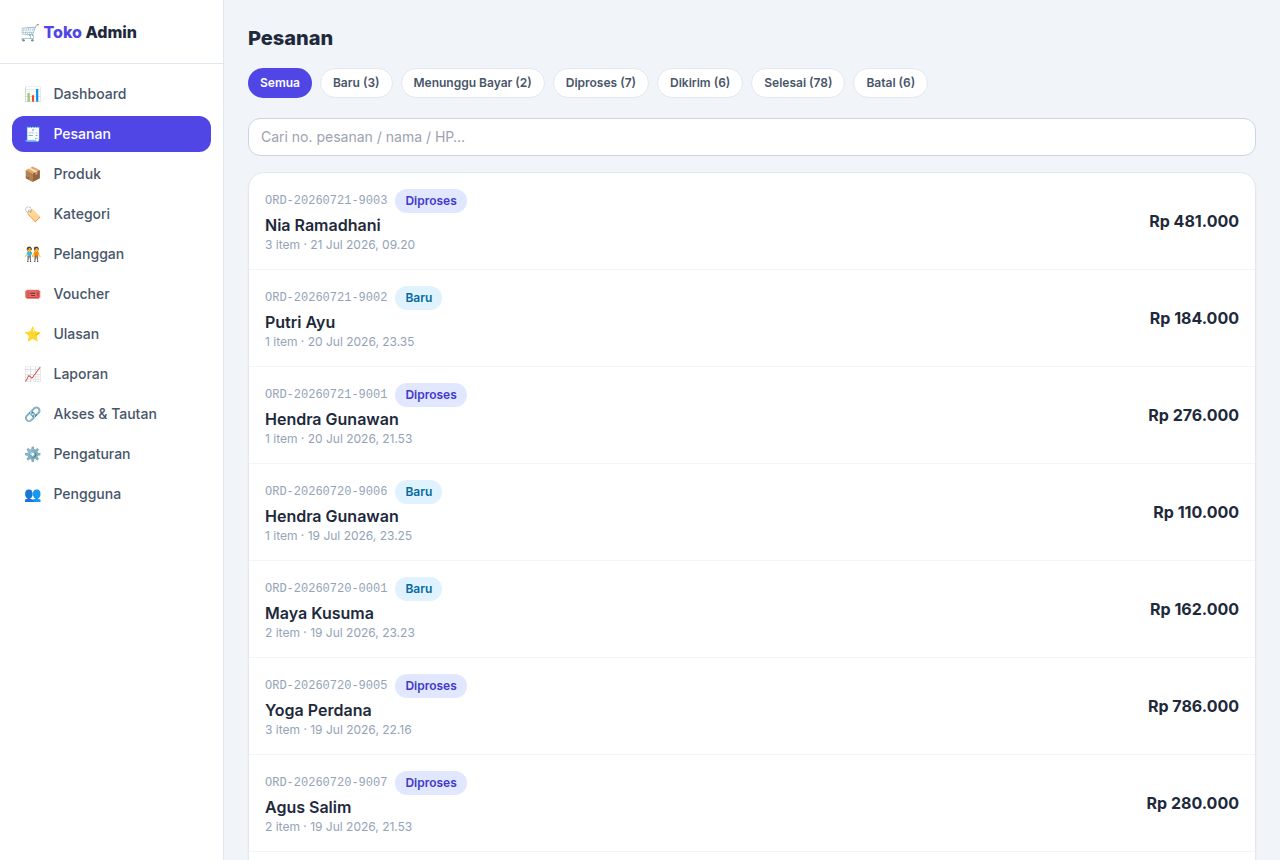Open the Voucher section

pyautogui.click(x=111, y=294)
